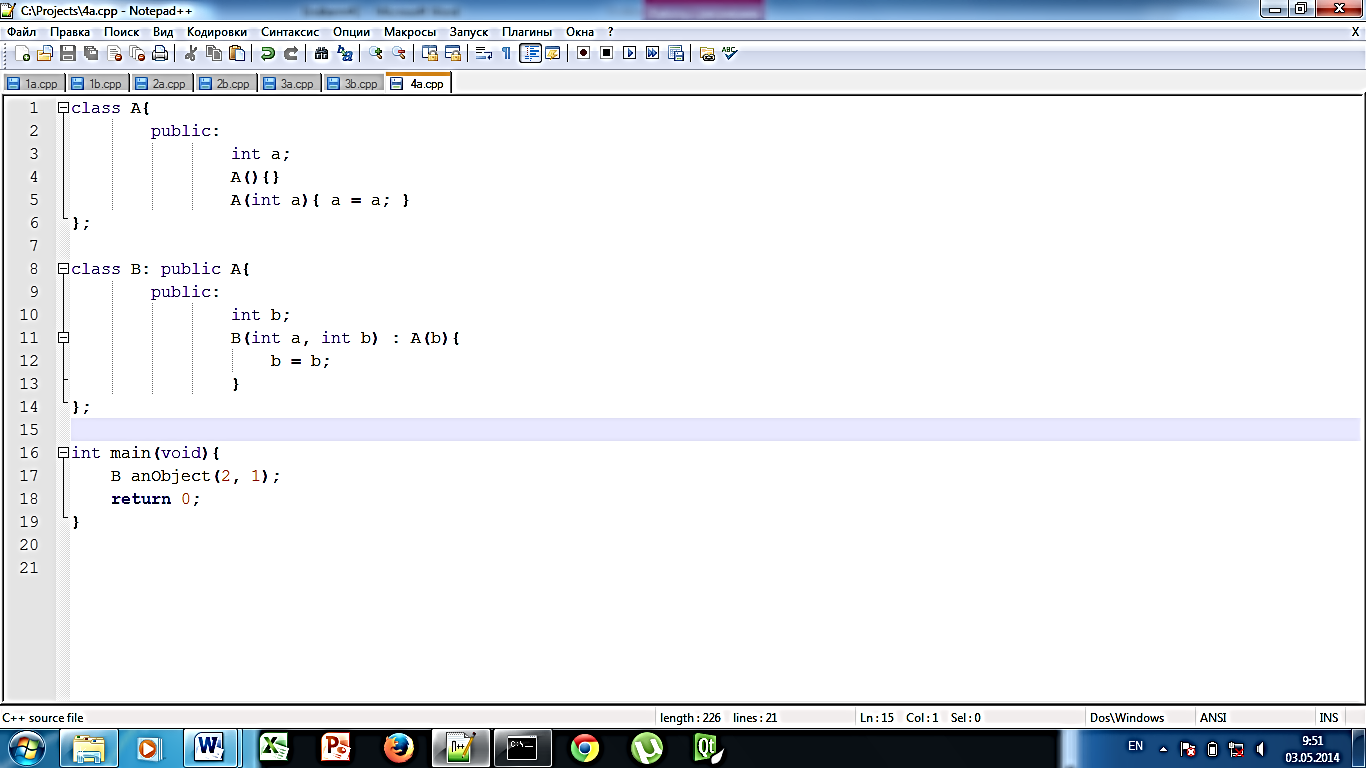
Task: Run macro multiple times icon
Action: [x=652, y=53]
